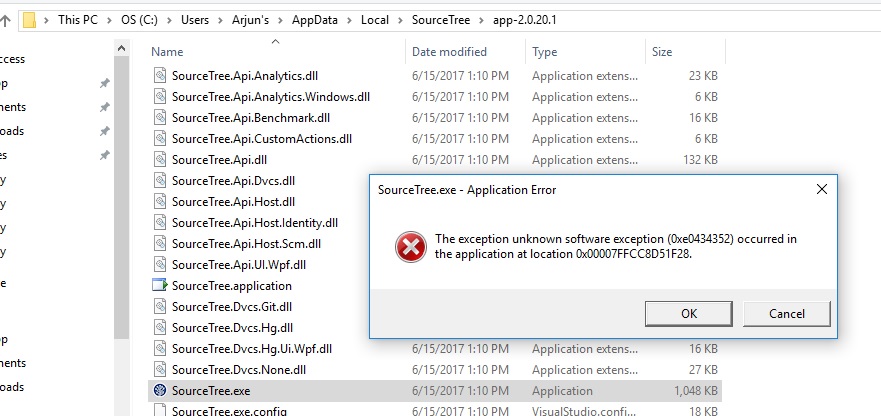Click the up arrow navigation icon

(x=6, y=21)
